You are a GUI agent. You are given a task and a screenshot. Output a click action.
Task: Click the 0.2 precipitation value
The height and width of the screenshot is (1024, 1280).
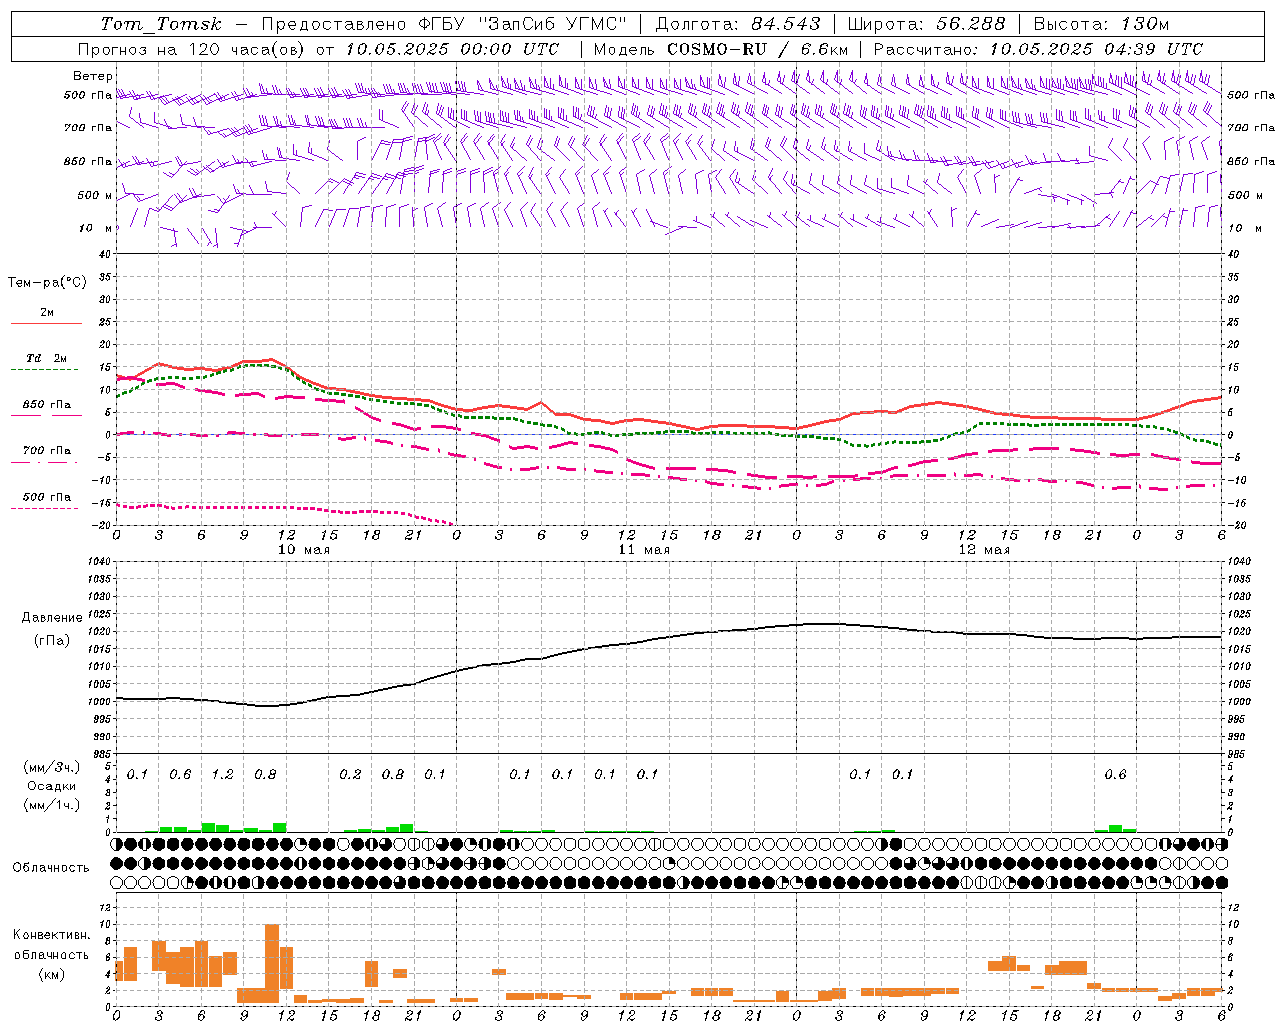coord(350,775)
